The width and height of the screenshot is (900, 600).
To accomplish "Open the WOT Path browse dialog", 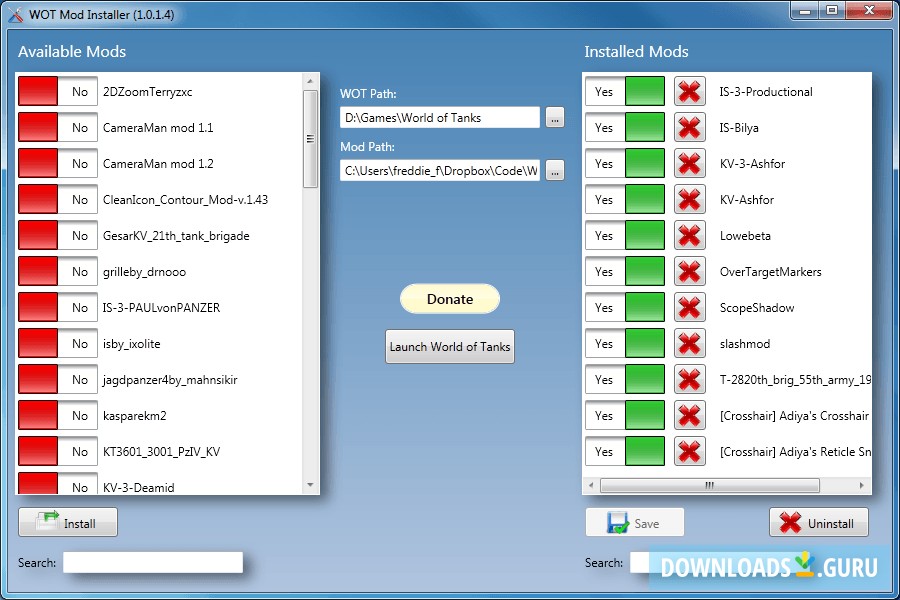I will click(554, 117).
